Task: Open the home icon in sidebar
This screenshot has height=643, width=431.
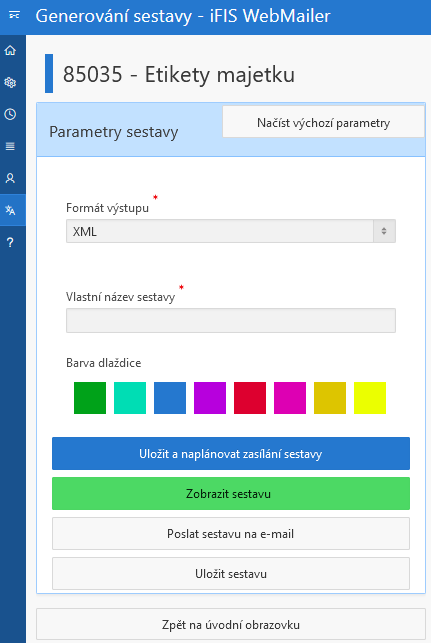Action: (10, 50)
